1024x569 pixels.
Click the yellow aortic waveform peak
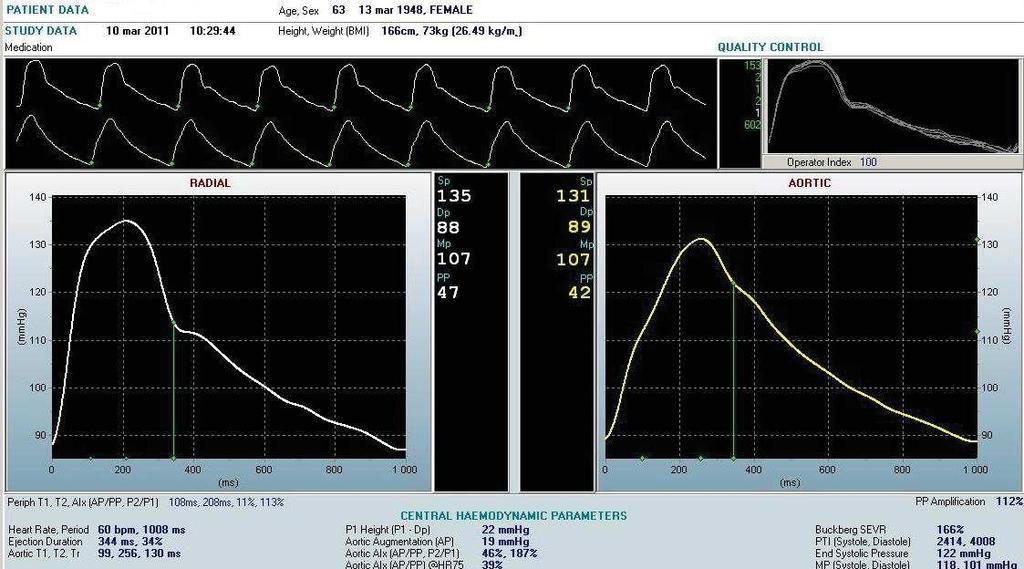click(701, 239)
